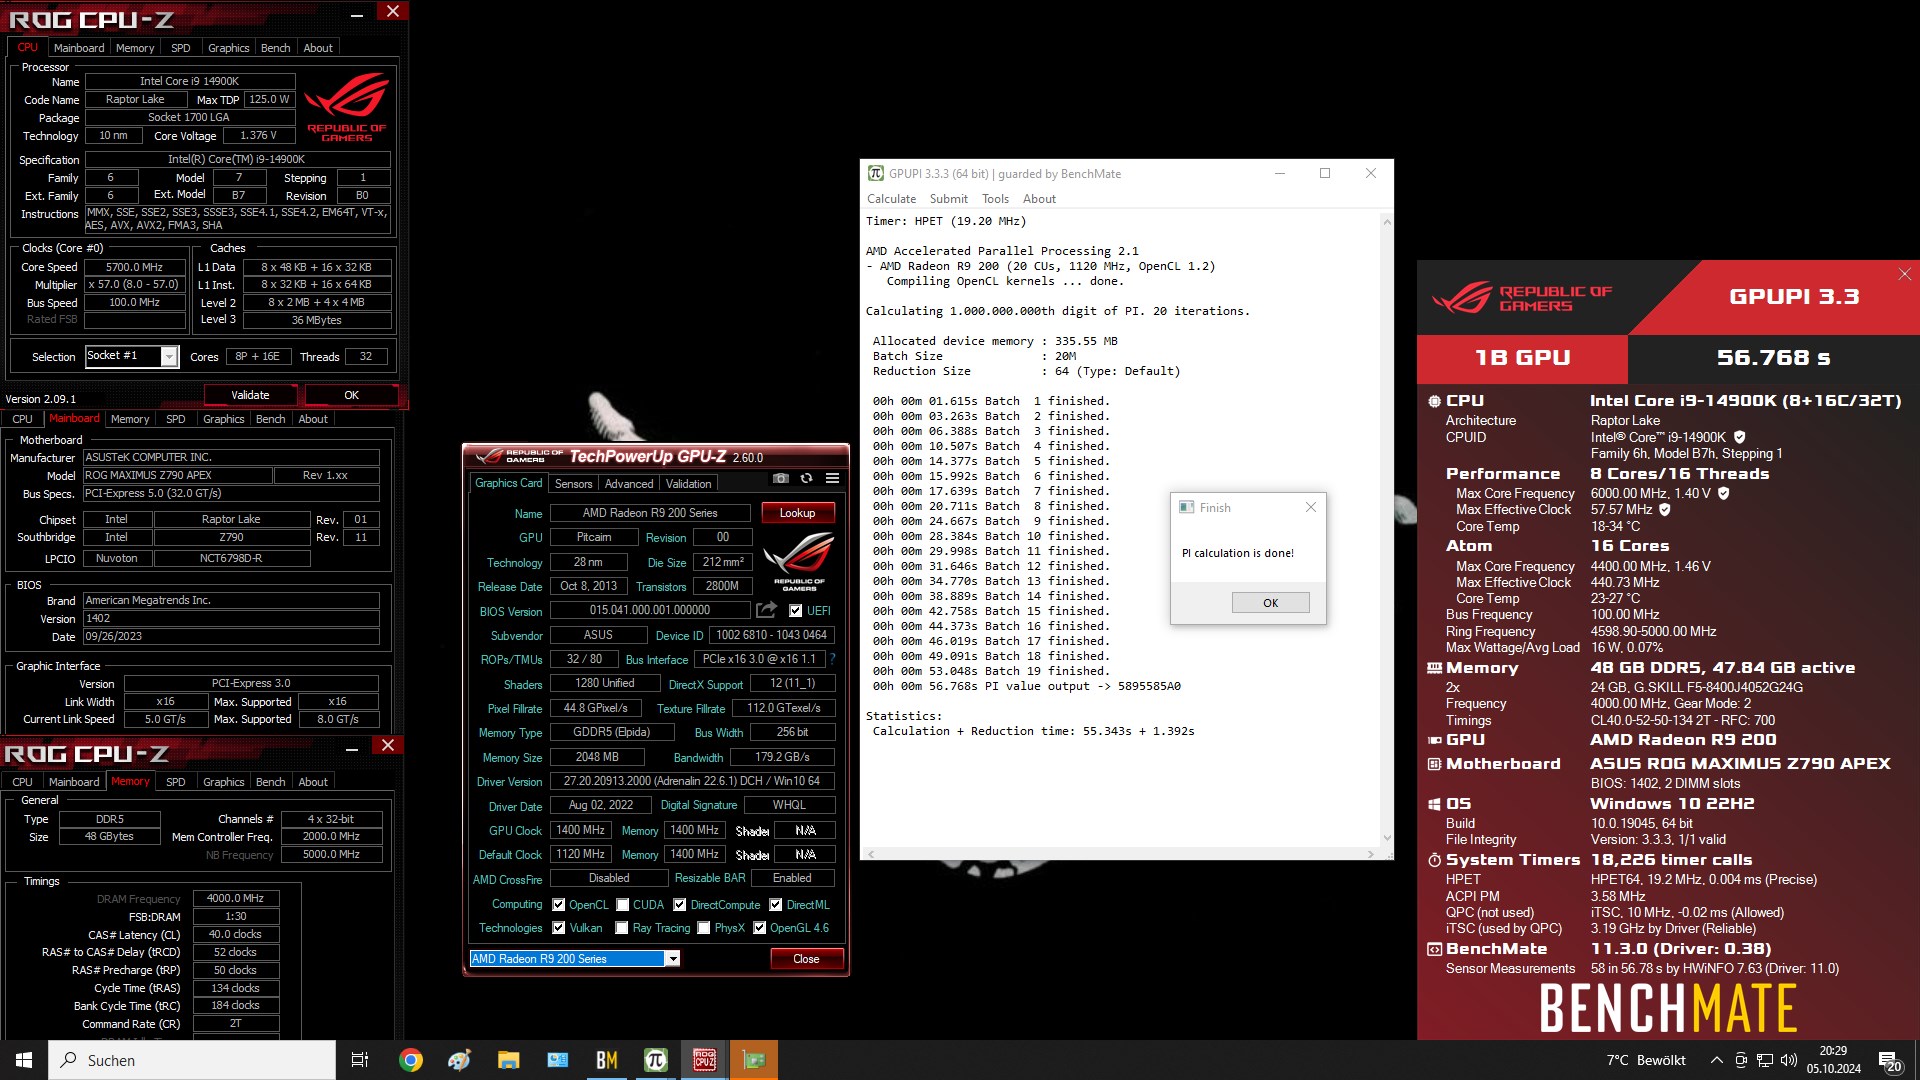Open the Tools menu in GPUPI
Image resolution: width=1920 pixels, height=1080 pixels.
[995, 199]
